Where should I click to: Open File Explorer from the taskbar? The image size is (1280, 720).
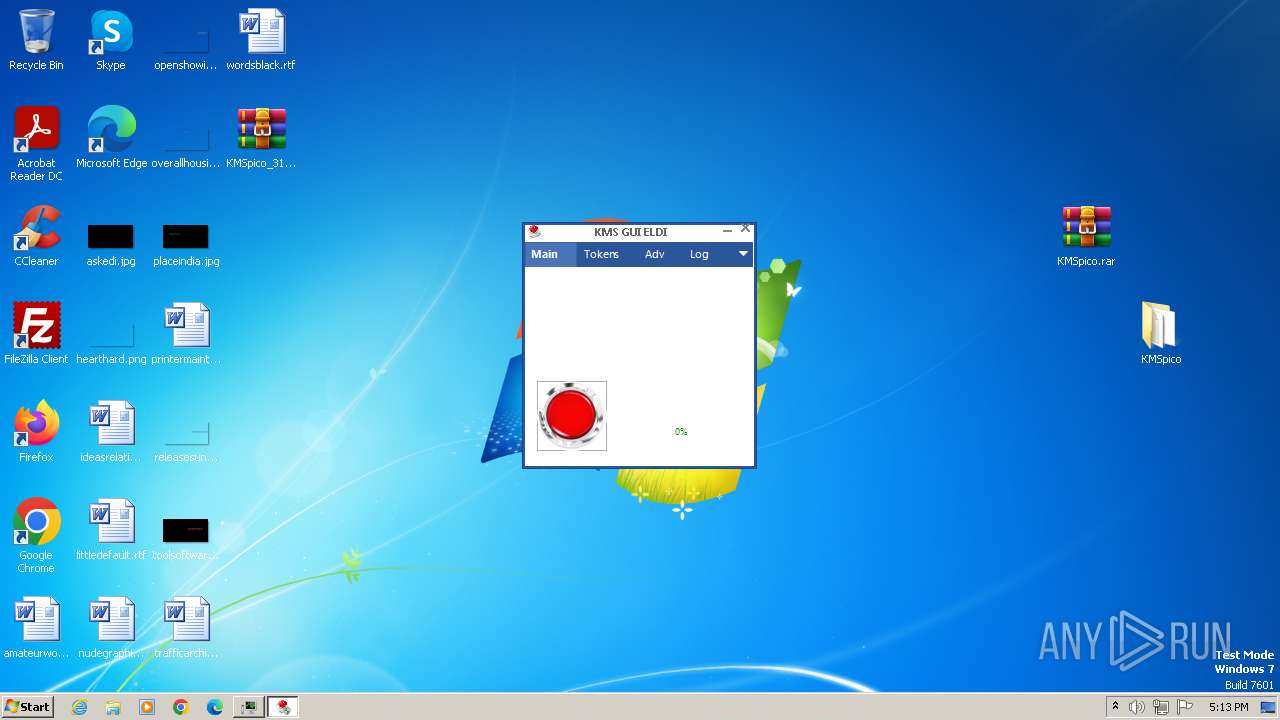pos(113,707)
